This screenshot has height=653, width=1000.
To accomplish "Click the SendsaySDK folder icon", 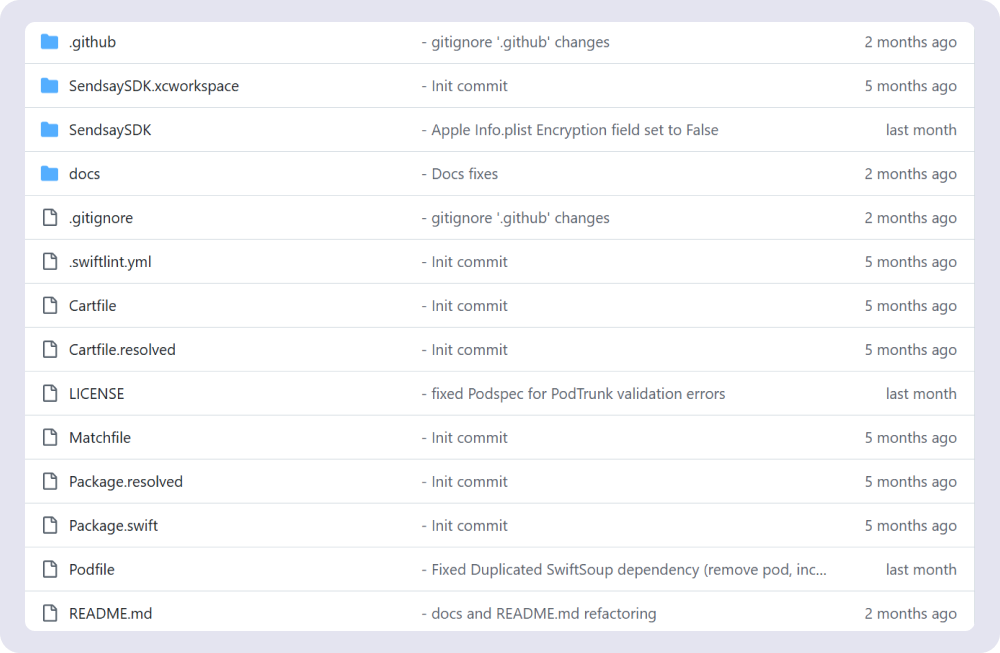I will click(x=50, y=129).
